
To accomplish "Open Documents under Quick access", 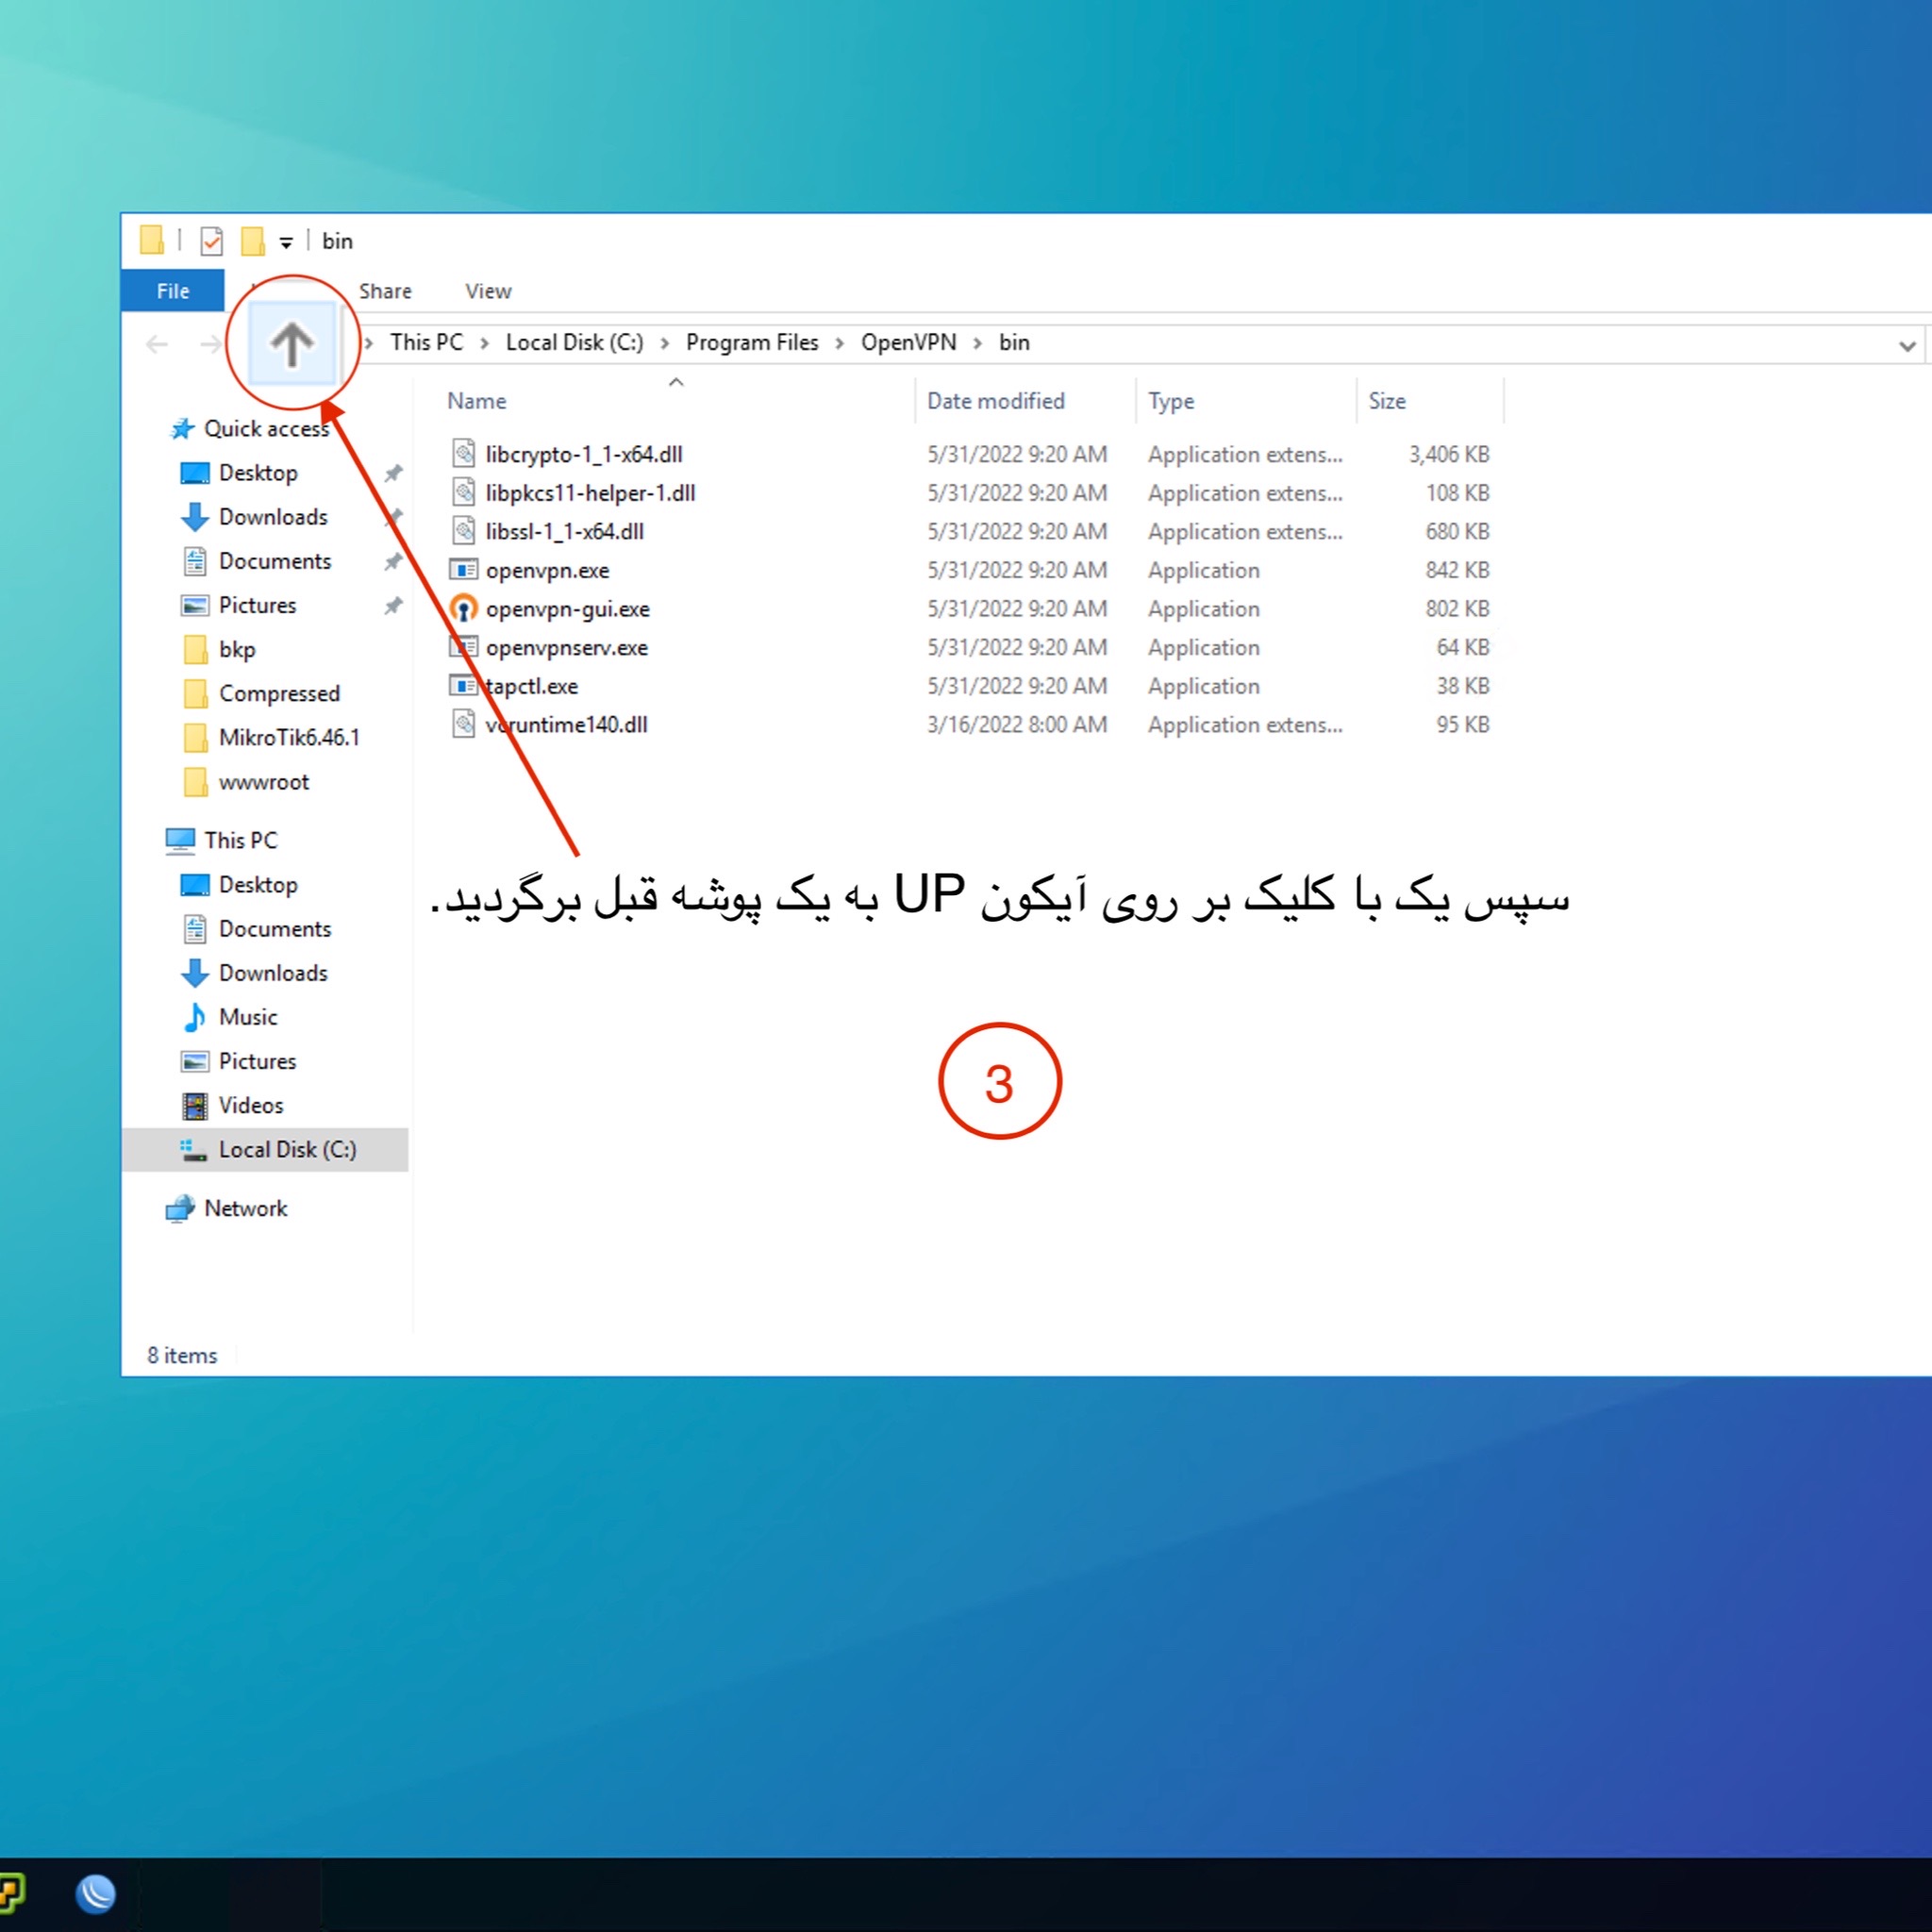I will coord(275,561).
